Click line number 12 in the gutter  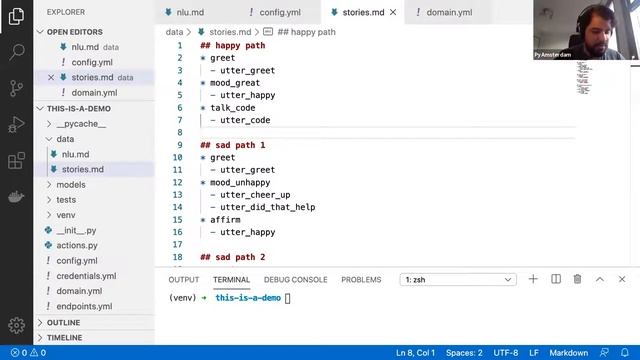[x=177, y=182]
